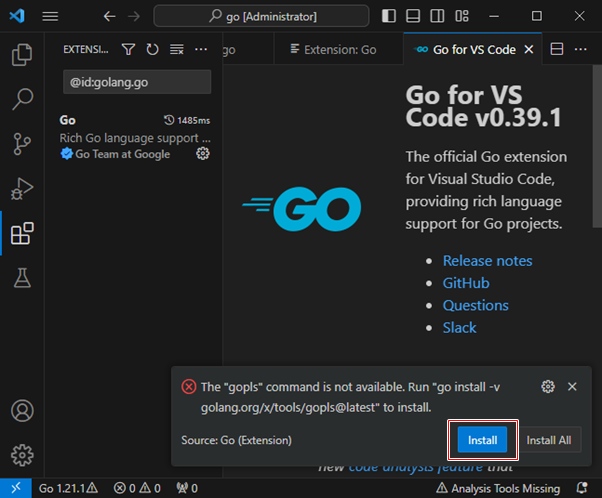The image size is (602, 498).
Task: Click the red error icon in notification
Action: (189, 387)
